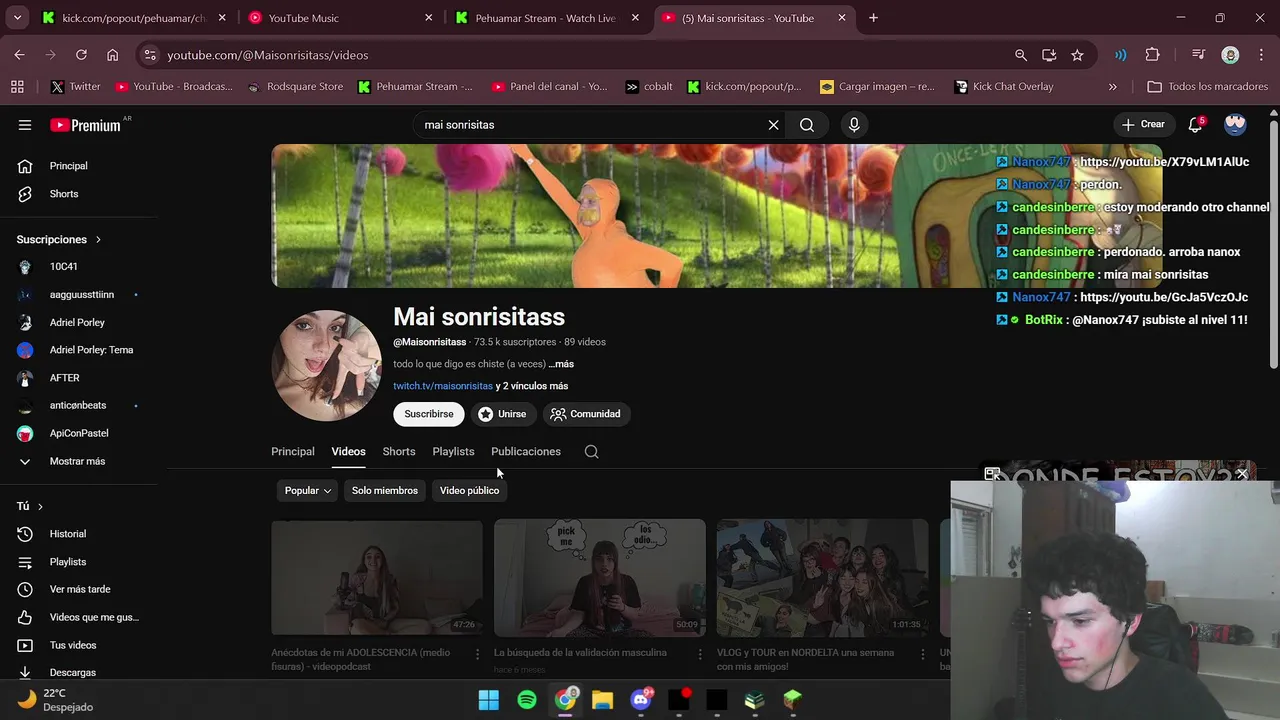Subscribe with Suscribirse button
Screen dimensions: 1280x720
click(429, 414)
